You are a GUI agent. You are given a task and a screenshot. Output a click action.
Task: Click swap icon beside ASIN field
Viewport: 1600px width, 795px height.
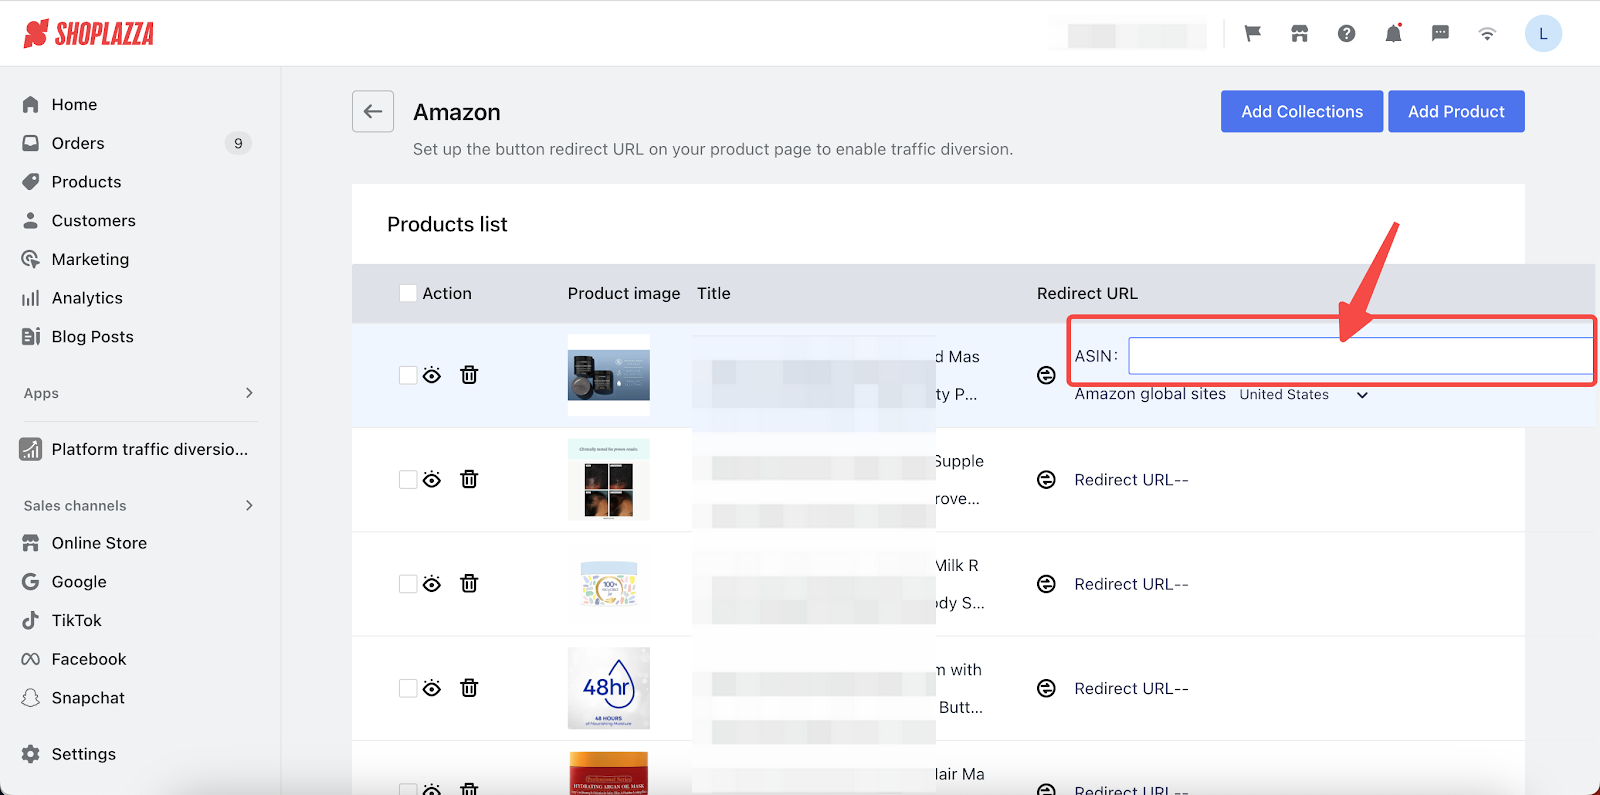[1046, 375]
